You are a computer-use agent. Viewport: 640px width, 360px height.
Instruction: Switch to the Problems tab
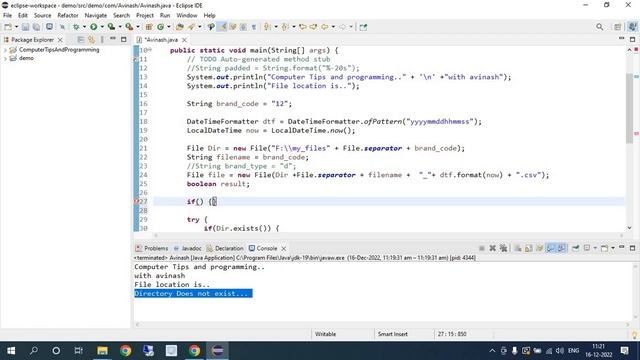click(151, 248)
